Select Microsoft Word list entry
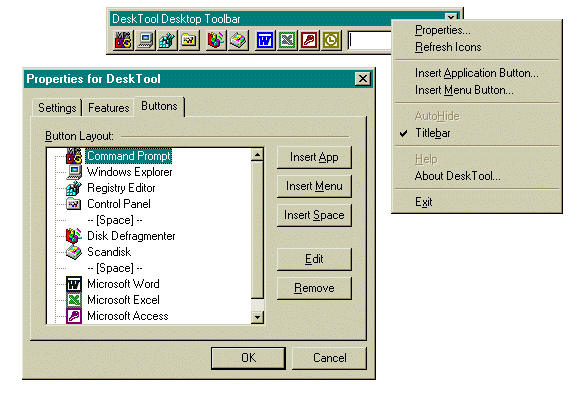 click(x=123, y=284)
